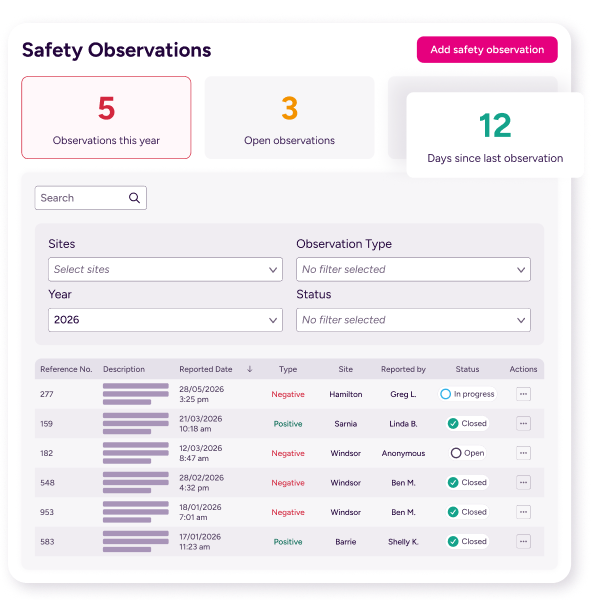Click the Anonymous reporter cell
Image resolution: width=592 pixels, height=600 pixels.
coord(403,453)
